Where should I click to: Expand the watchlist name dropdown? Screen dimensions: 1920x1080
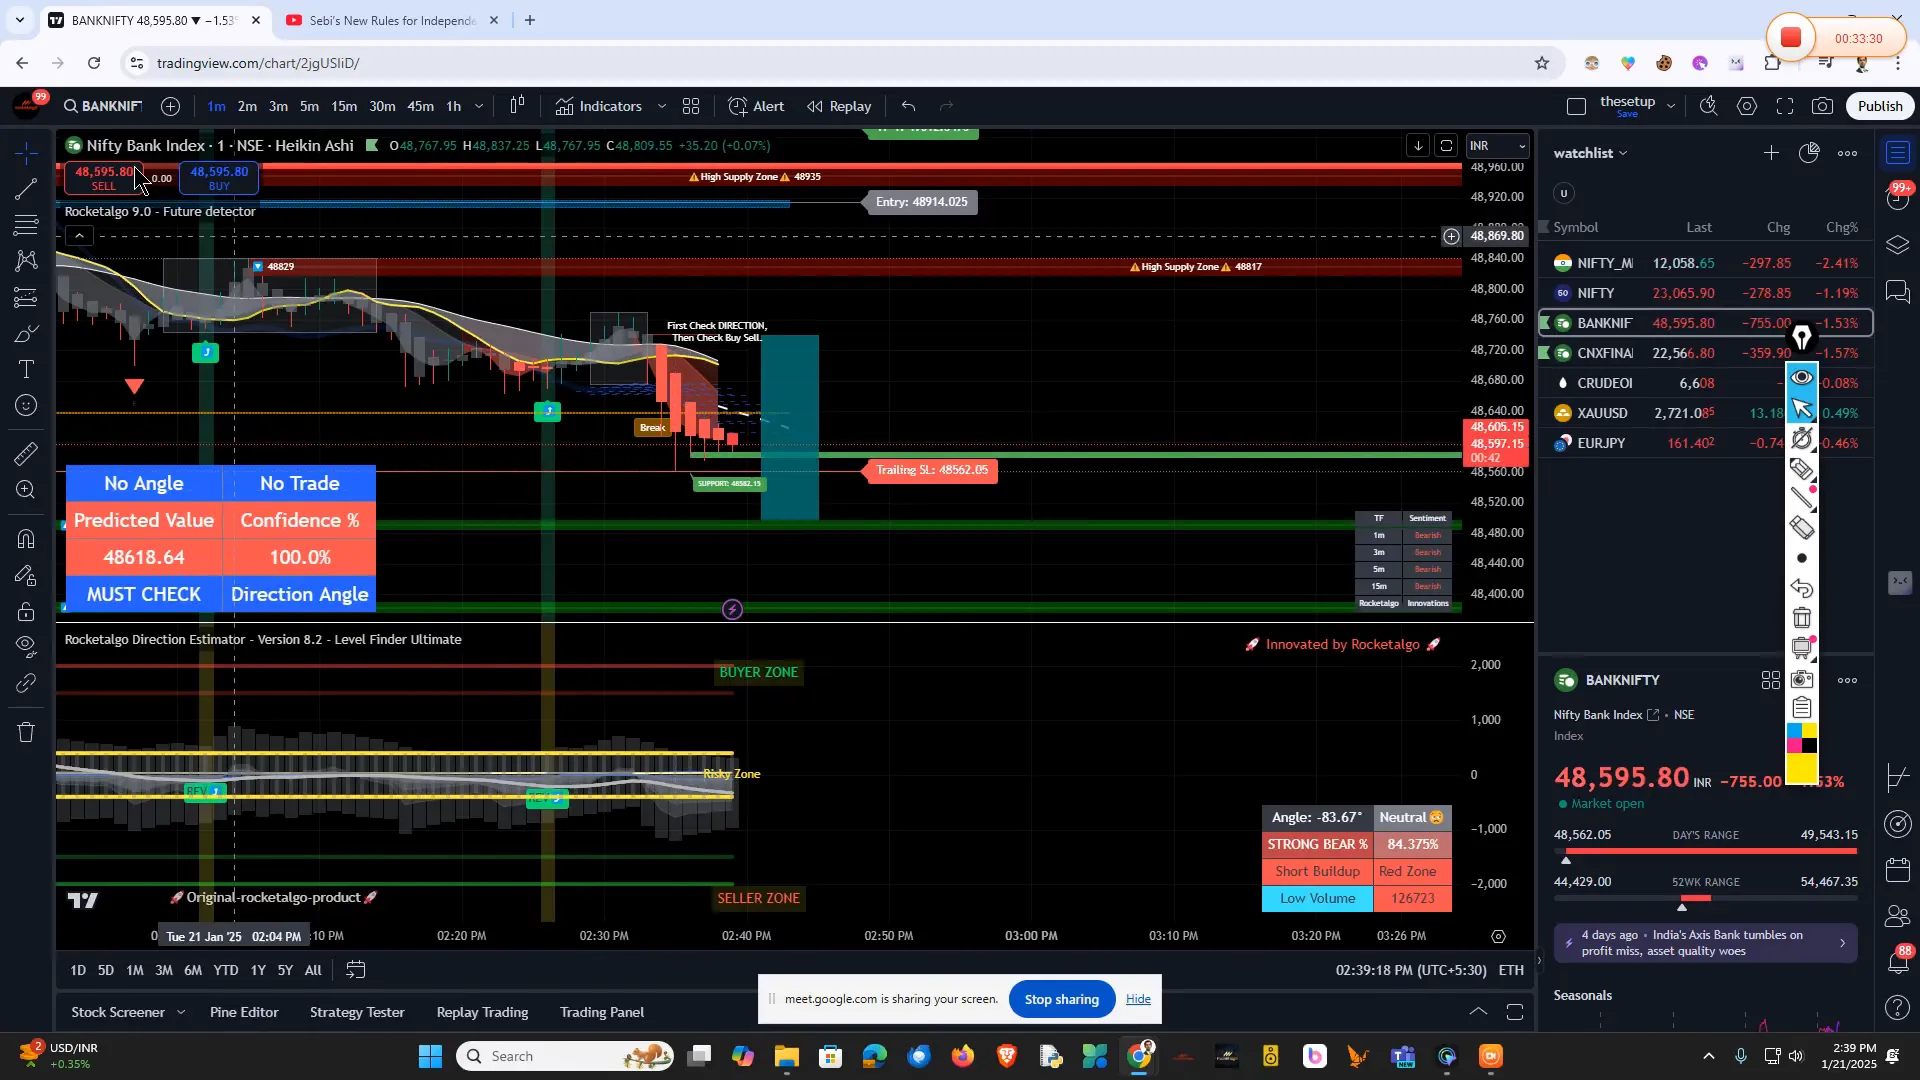pos(1591,153)
